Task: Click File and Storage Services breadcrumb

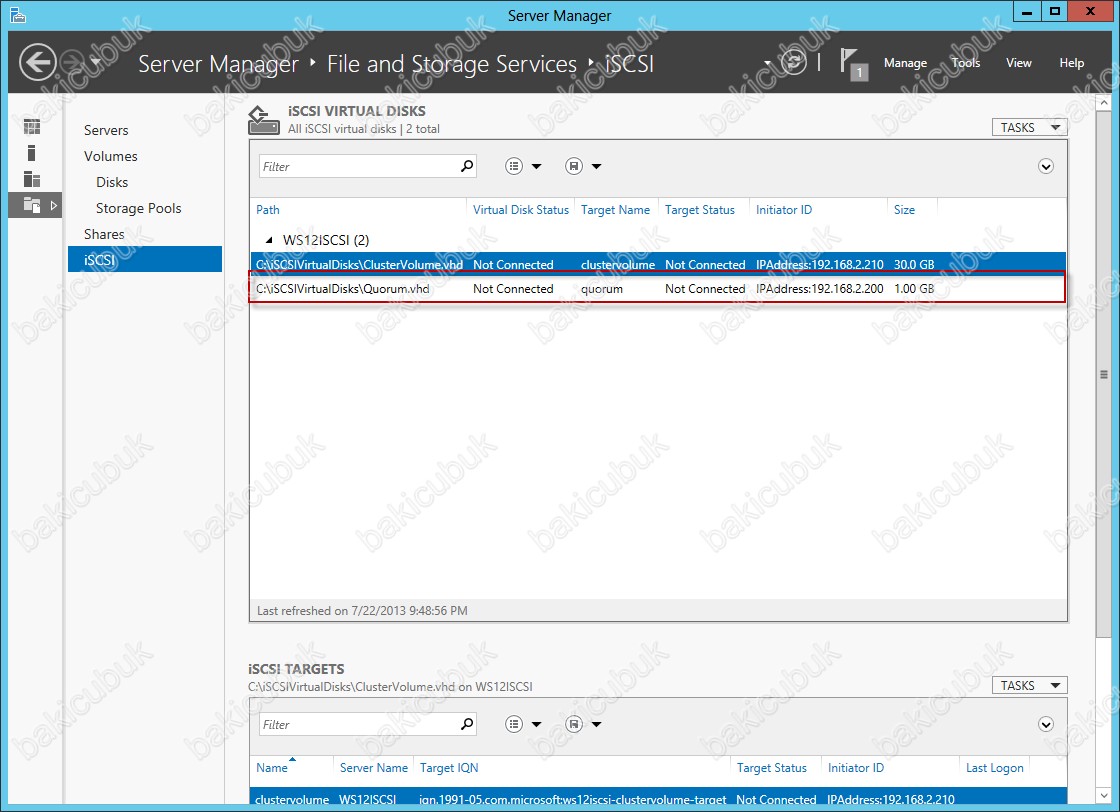Action: pyautogui.click(x=451, y=64)
